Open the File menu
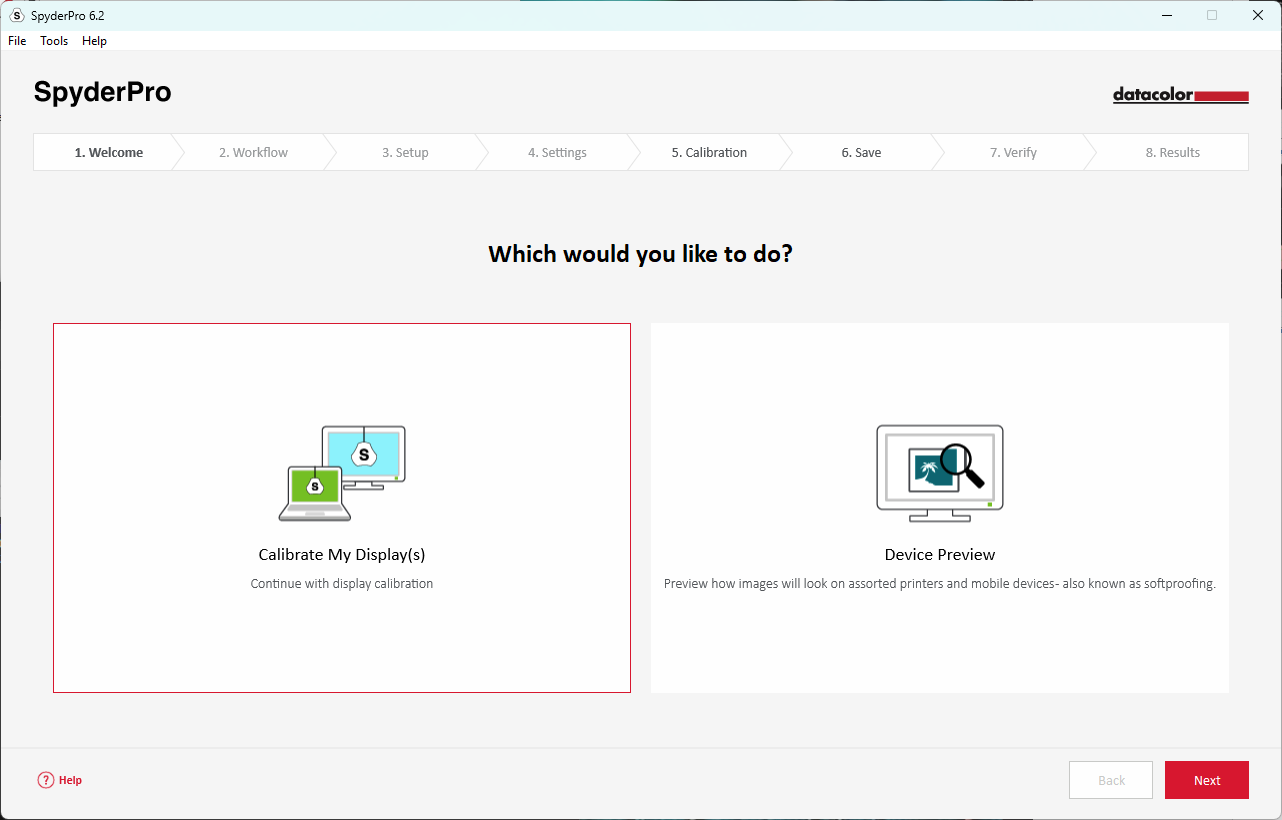 point(17,41)
